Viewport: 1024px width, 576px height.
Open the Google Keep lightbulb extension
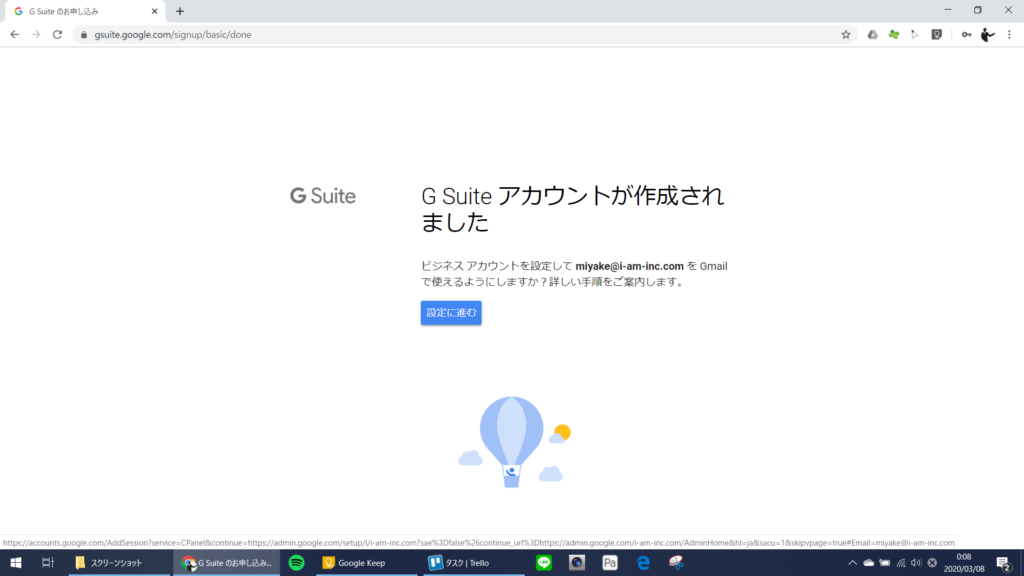tap(936, 35)
